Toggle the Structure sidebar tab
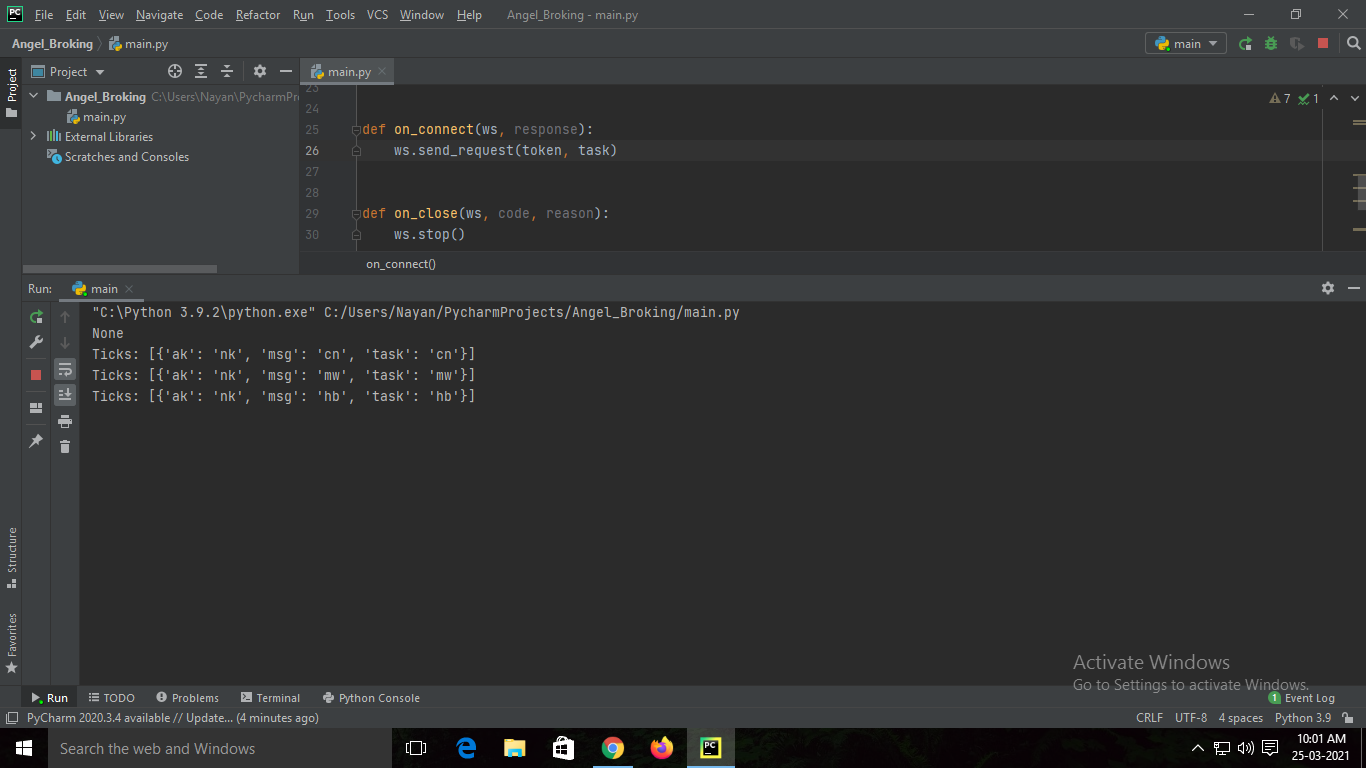Viewport: 1366px width, 768px height. point(11,557)
